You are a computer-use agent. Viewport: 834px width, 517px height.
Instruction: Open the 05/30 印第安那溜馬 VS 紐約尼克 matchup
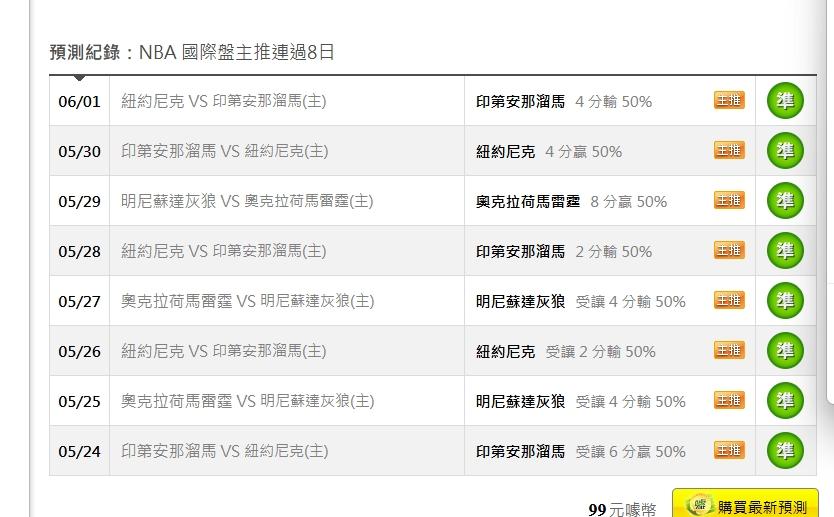[x=224, y=151]
